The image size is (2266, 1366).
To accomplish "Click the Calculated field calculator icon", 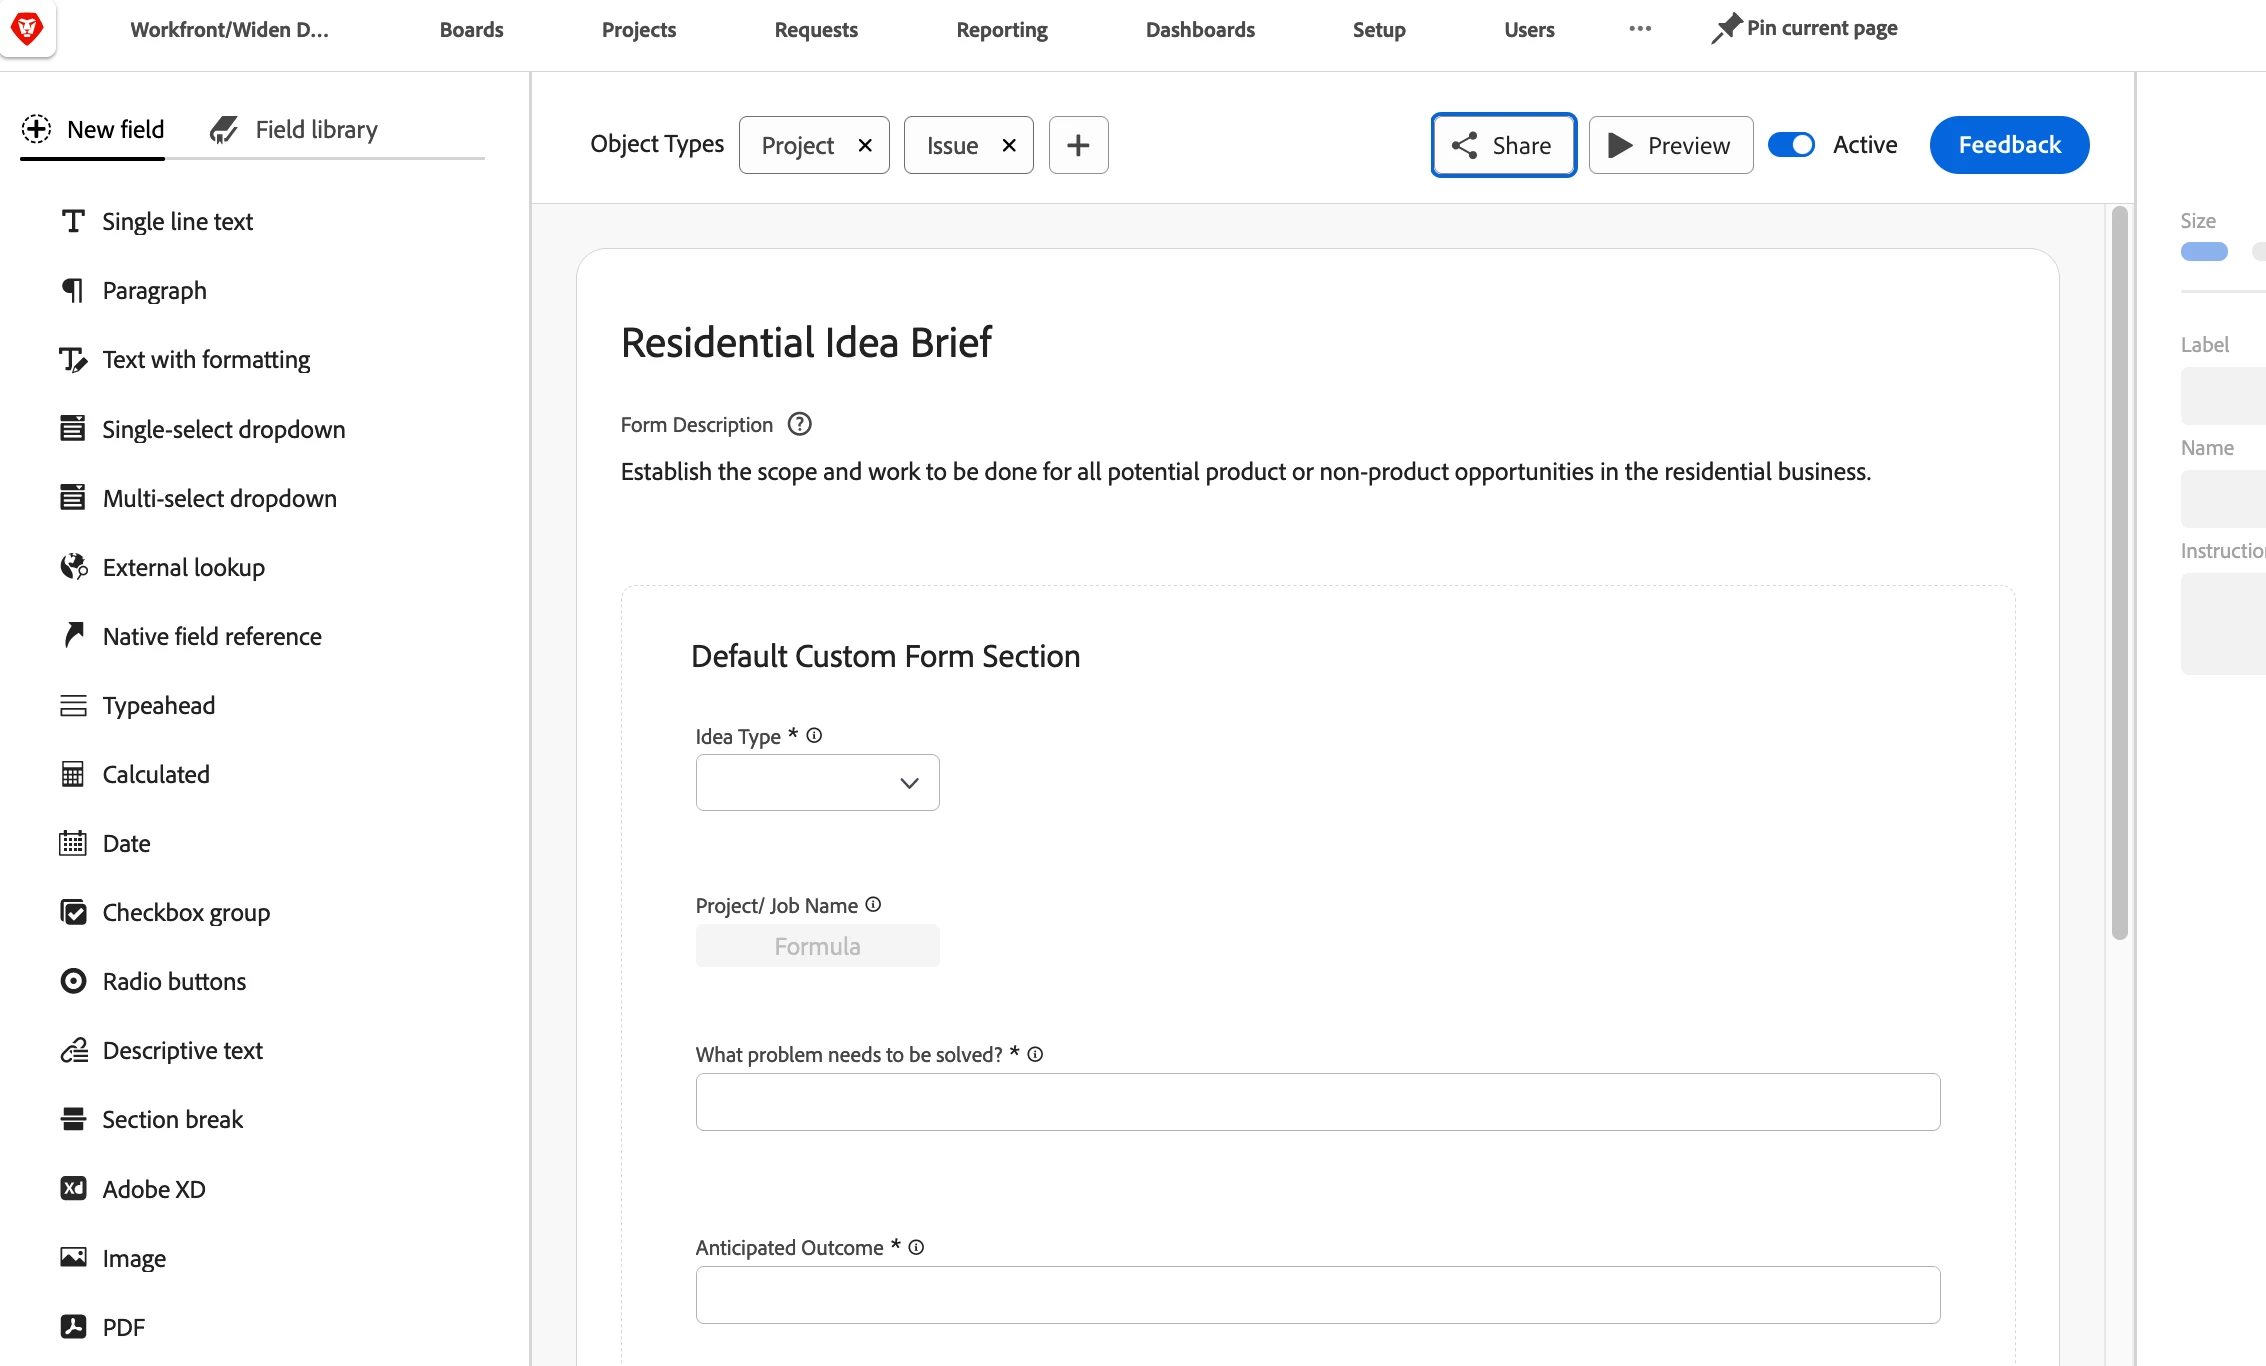I will point(73,774).
